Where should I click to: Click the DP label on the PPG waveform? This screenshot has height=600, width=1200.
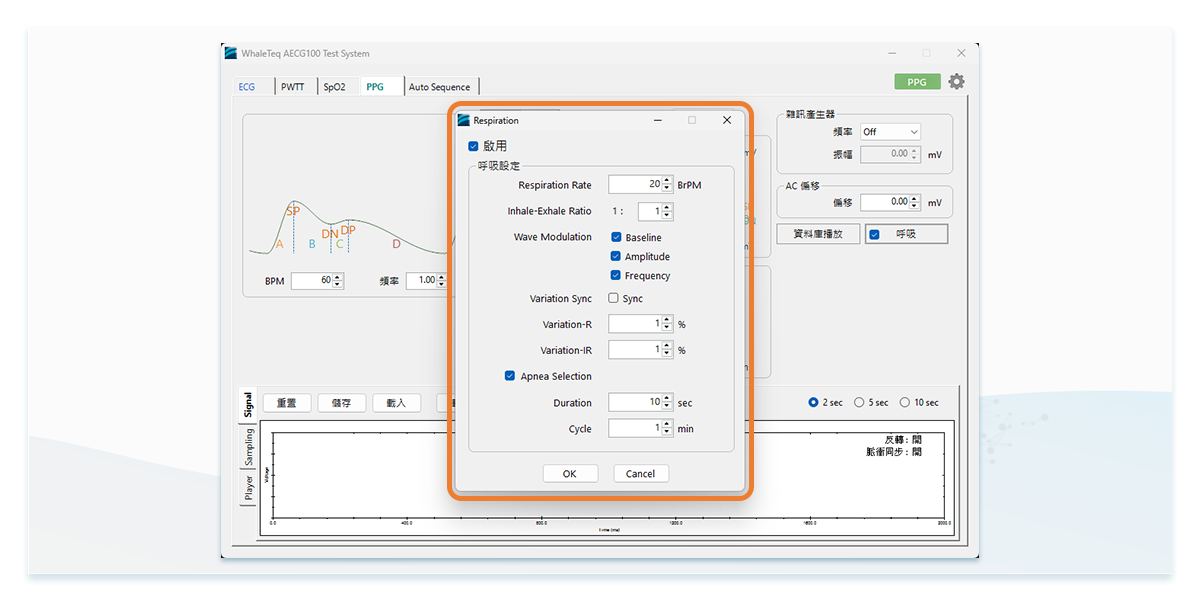tap(348, 229)
